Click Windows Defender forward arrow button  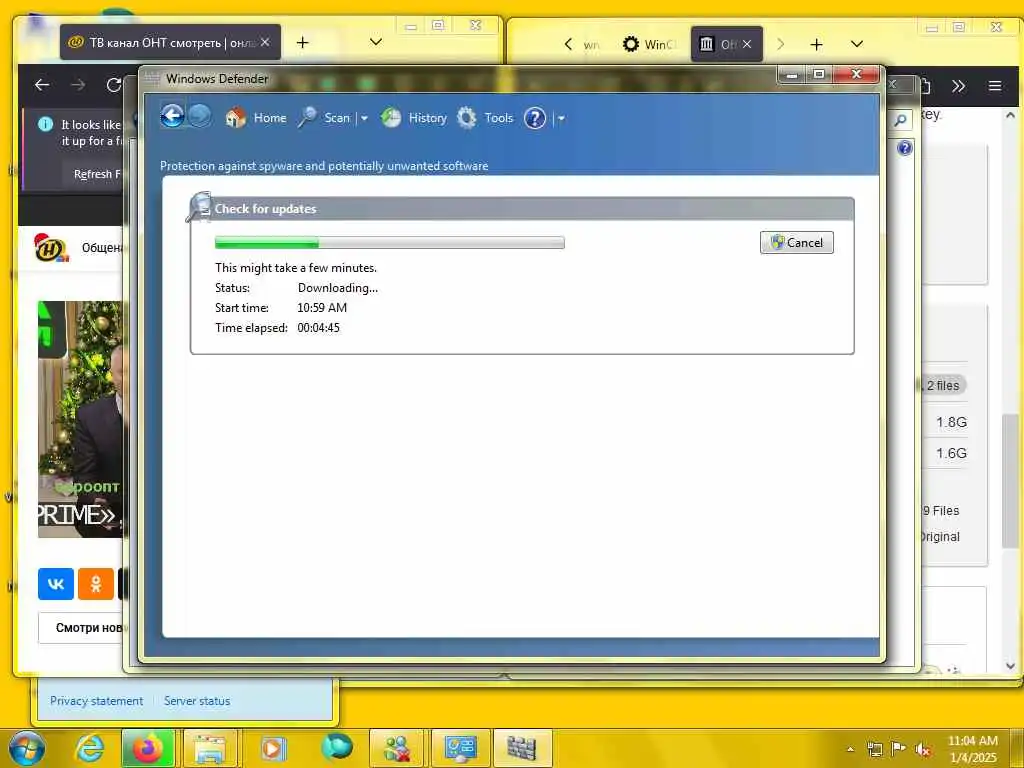(200, 116)
